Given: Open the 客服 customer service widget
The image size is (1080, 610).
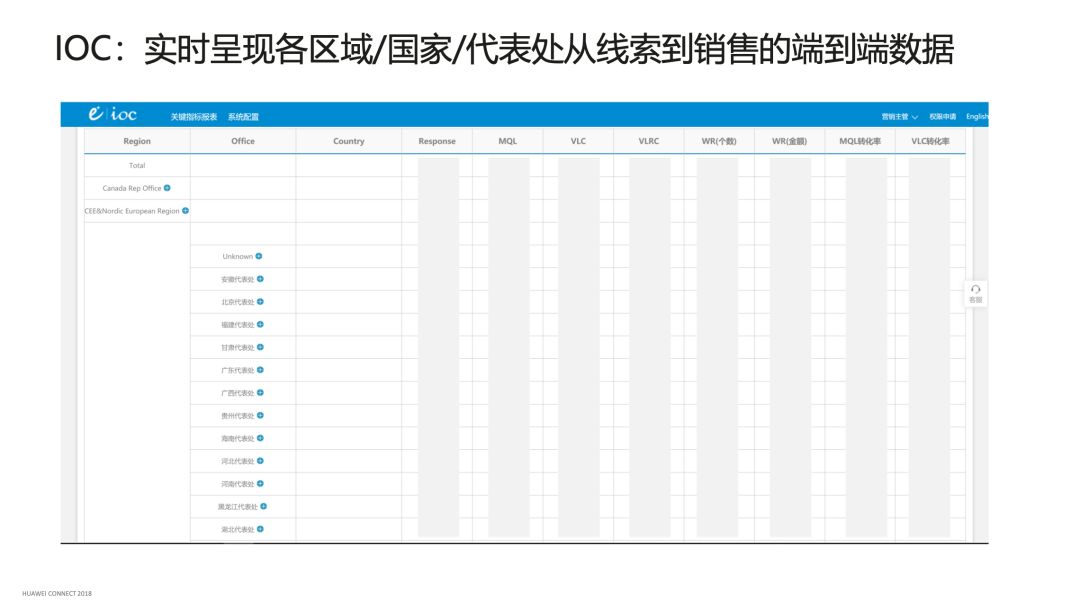Looking at the screenshot, I should tap(975, 294).
